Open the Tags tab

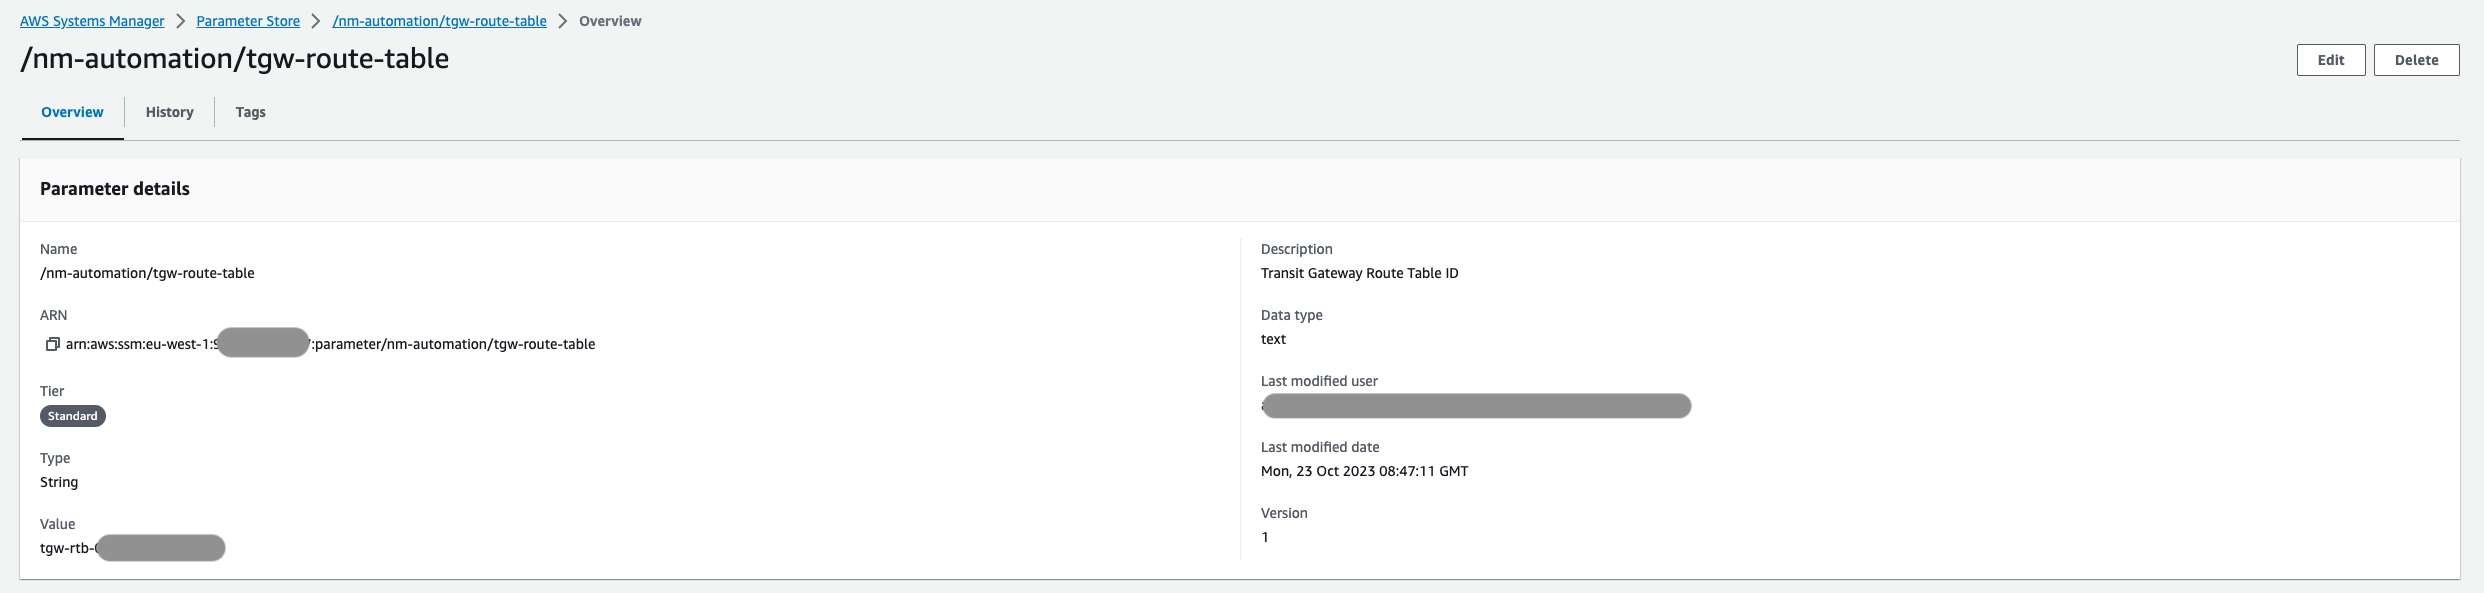[250, 112]
